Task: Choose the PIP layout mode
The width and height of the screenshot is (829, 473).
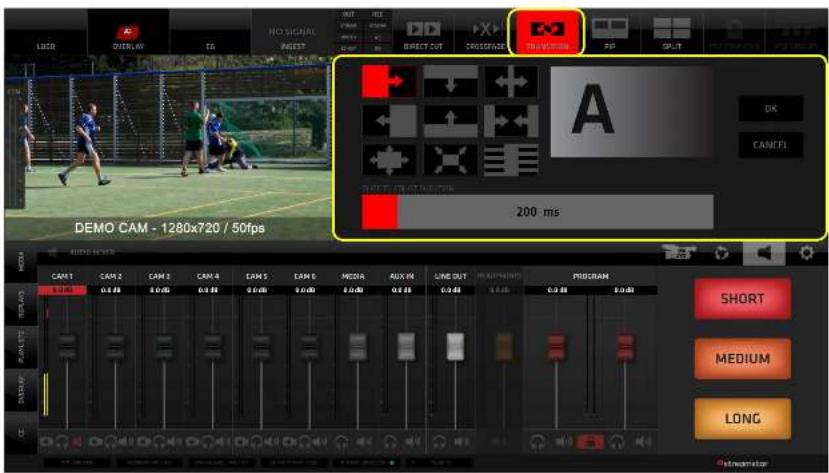Action: 610,33
